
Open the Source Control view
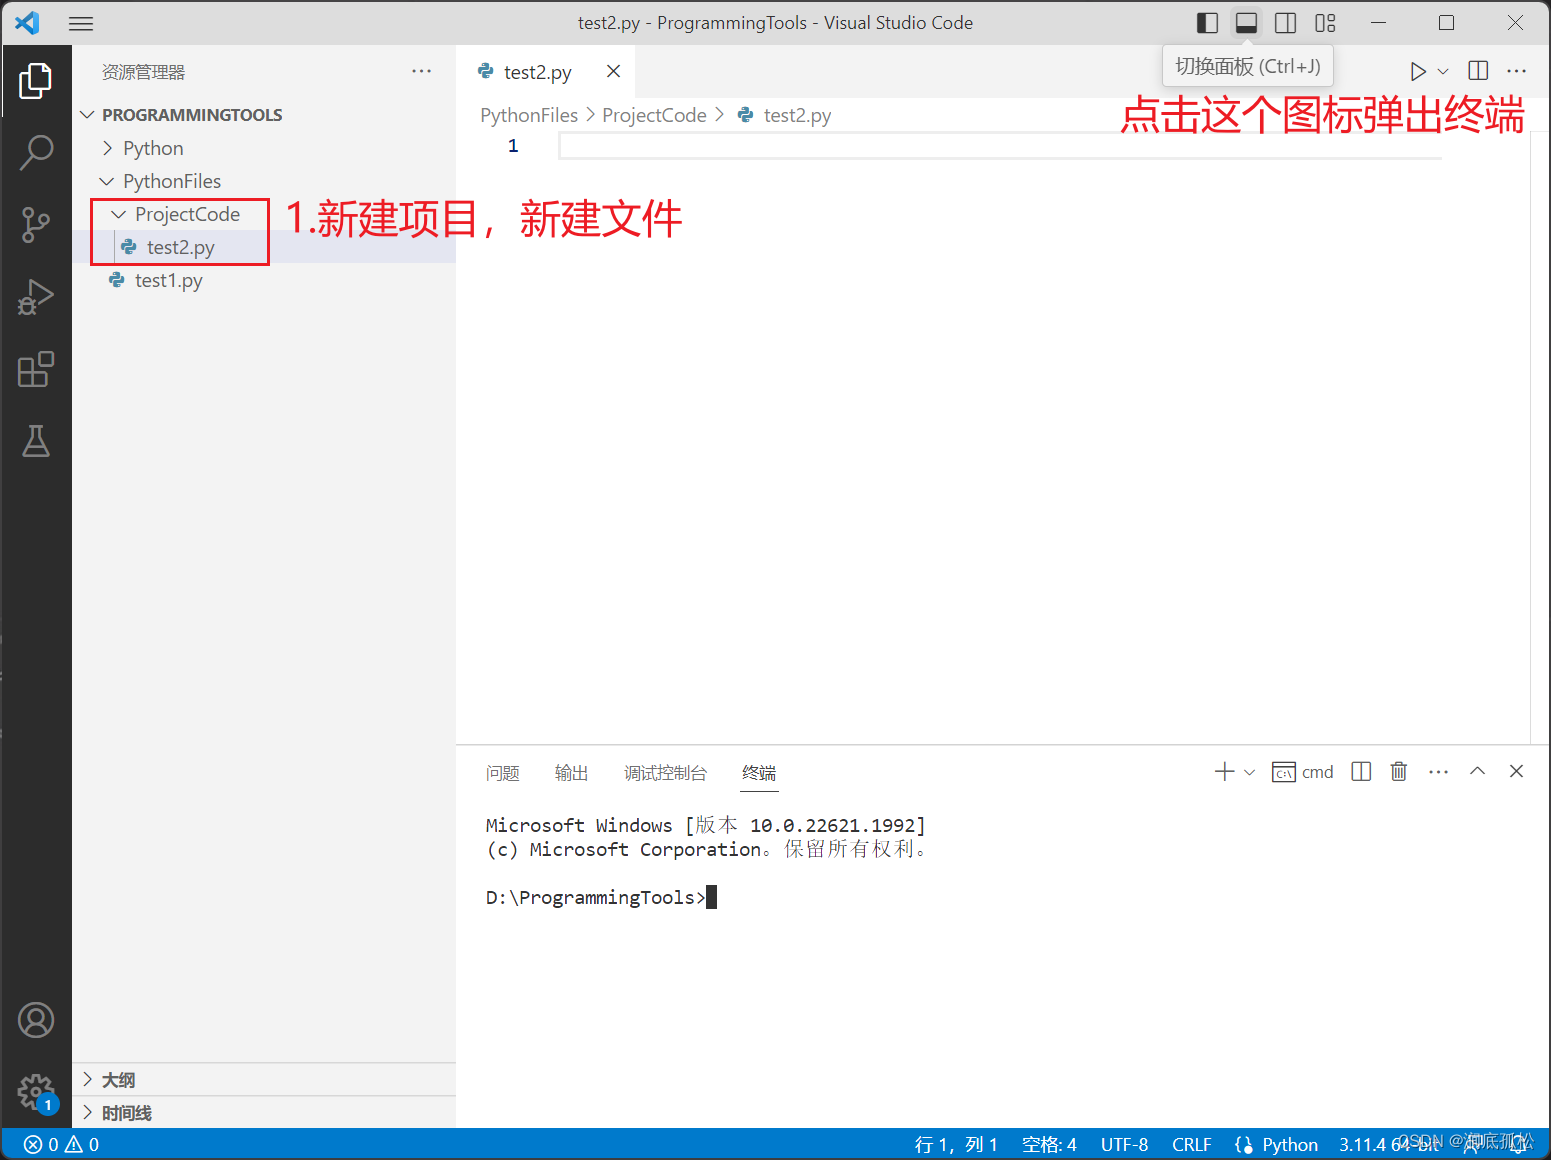tap(36, 225)
